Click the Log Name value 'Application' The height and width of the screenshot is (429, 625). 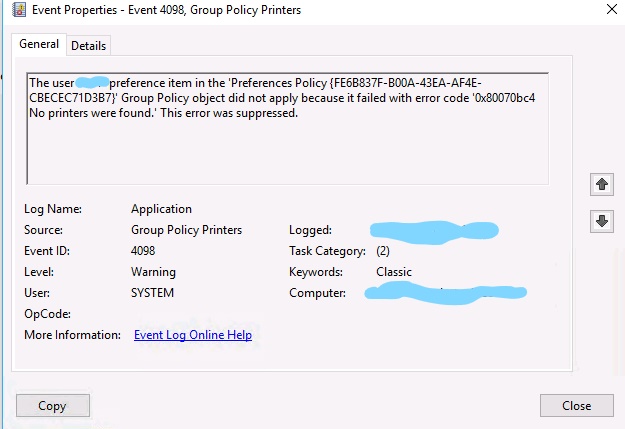161,209
